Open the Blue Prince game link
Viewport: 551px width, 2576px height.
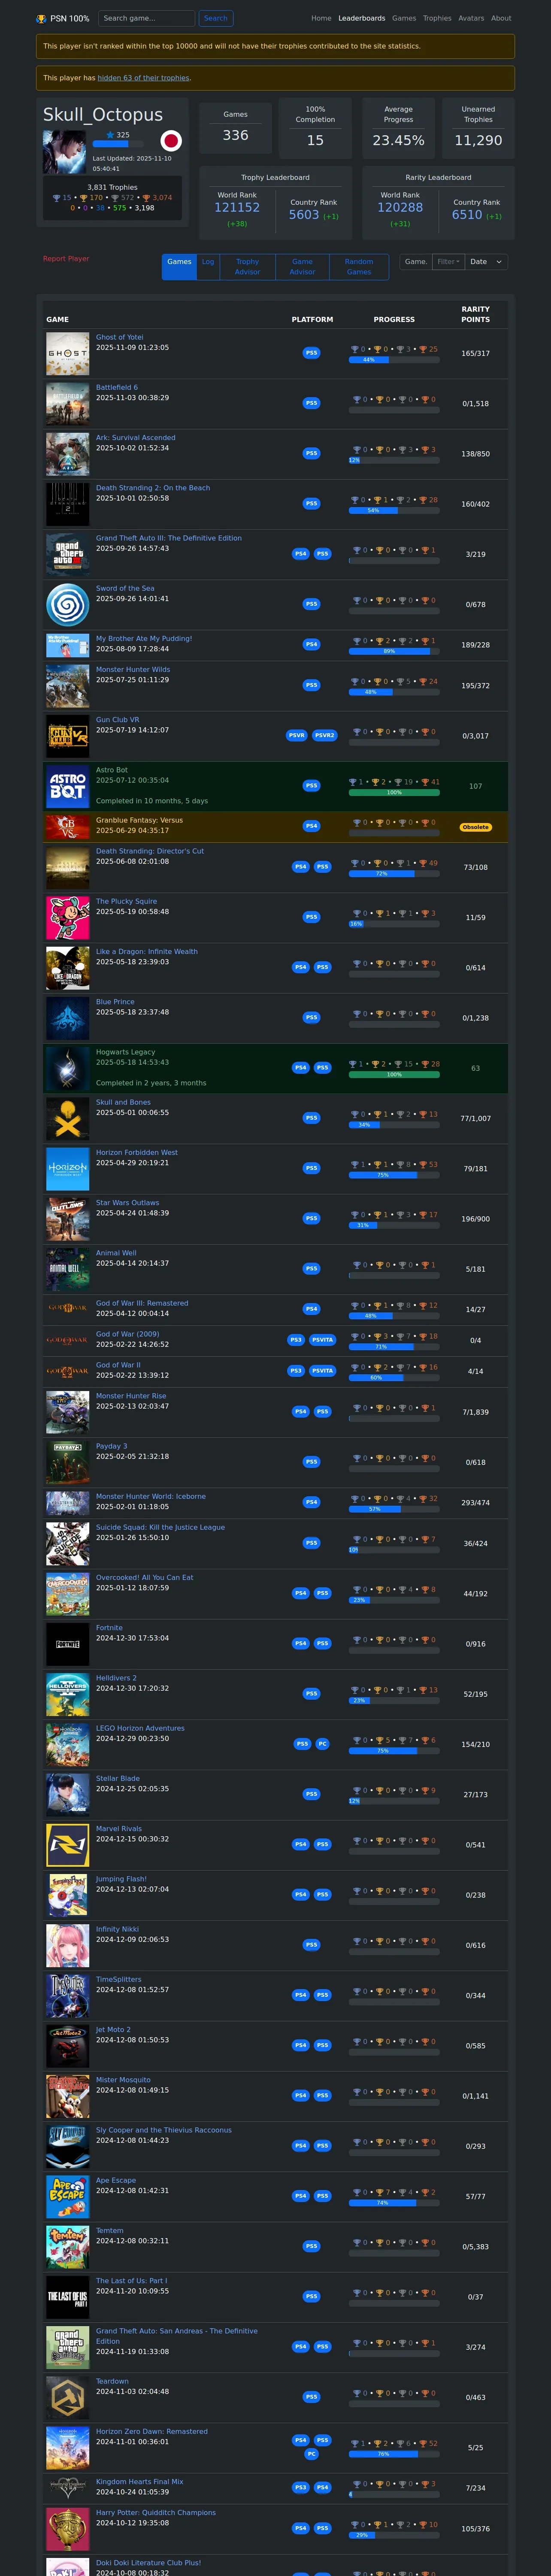click(115, 1002)
